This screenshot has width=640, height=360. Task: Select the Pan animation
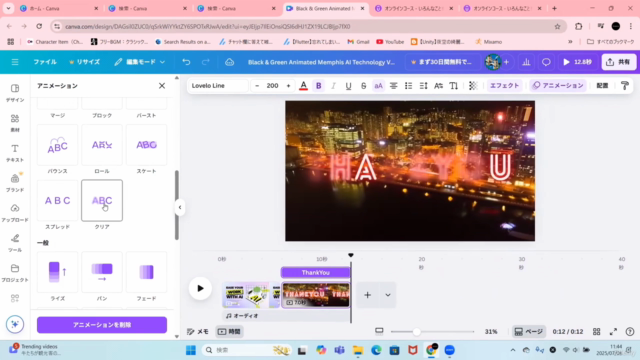pos(102,272)
